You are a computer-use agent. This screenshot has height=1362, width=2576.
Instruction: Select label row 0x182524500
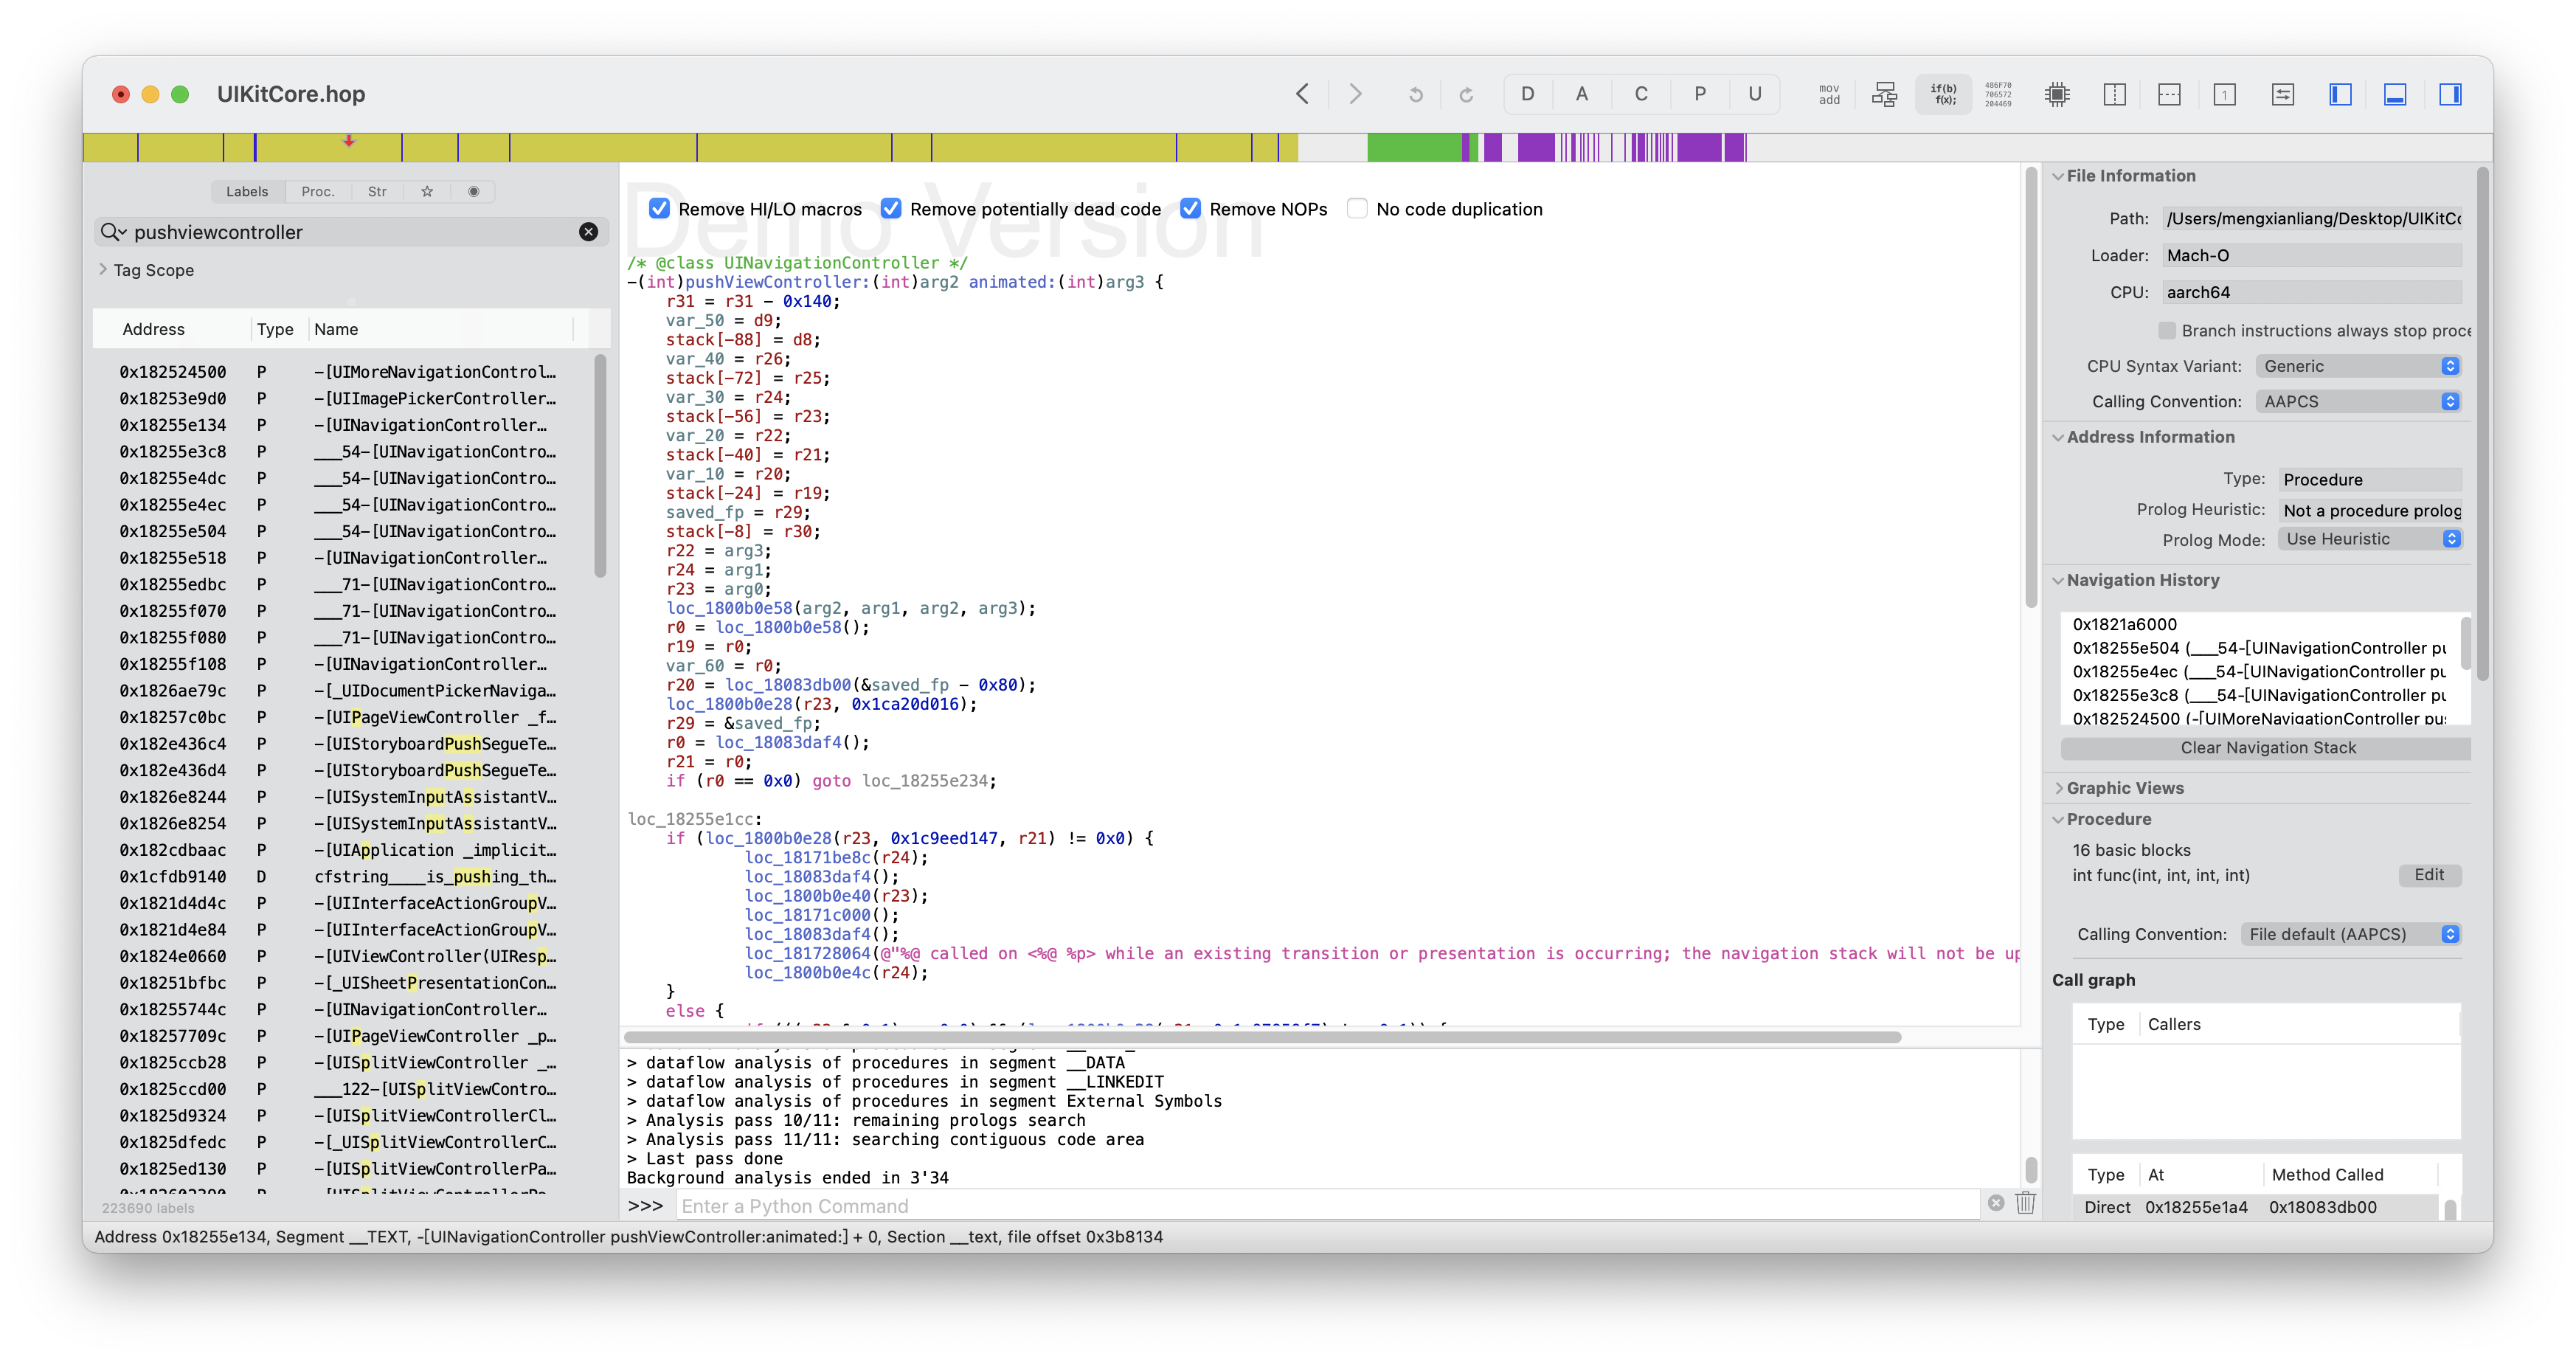pos(340,371)
